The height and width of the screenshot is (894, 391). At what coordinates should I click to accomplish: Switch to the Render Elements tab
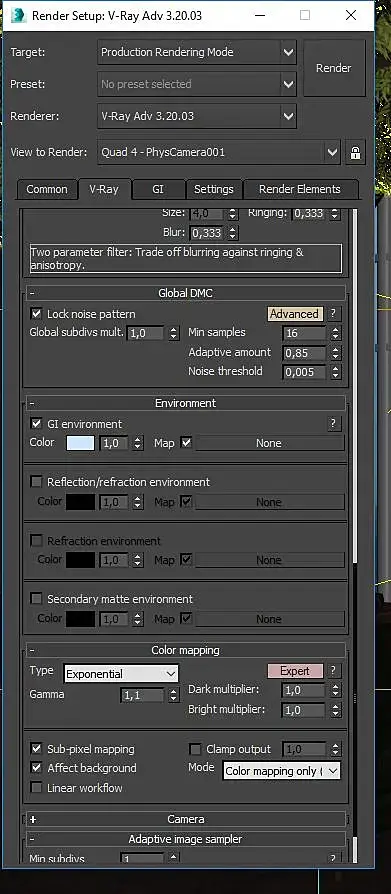pos(300,189)
